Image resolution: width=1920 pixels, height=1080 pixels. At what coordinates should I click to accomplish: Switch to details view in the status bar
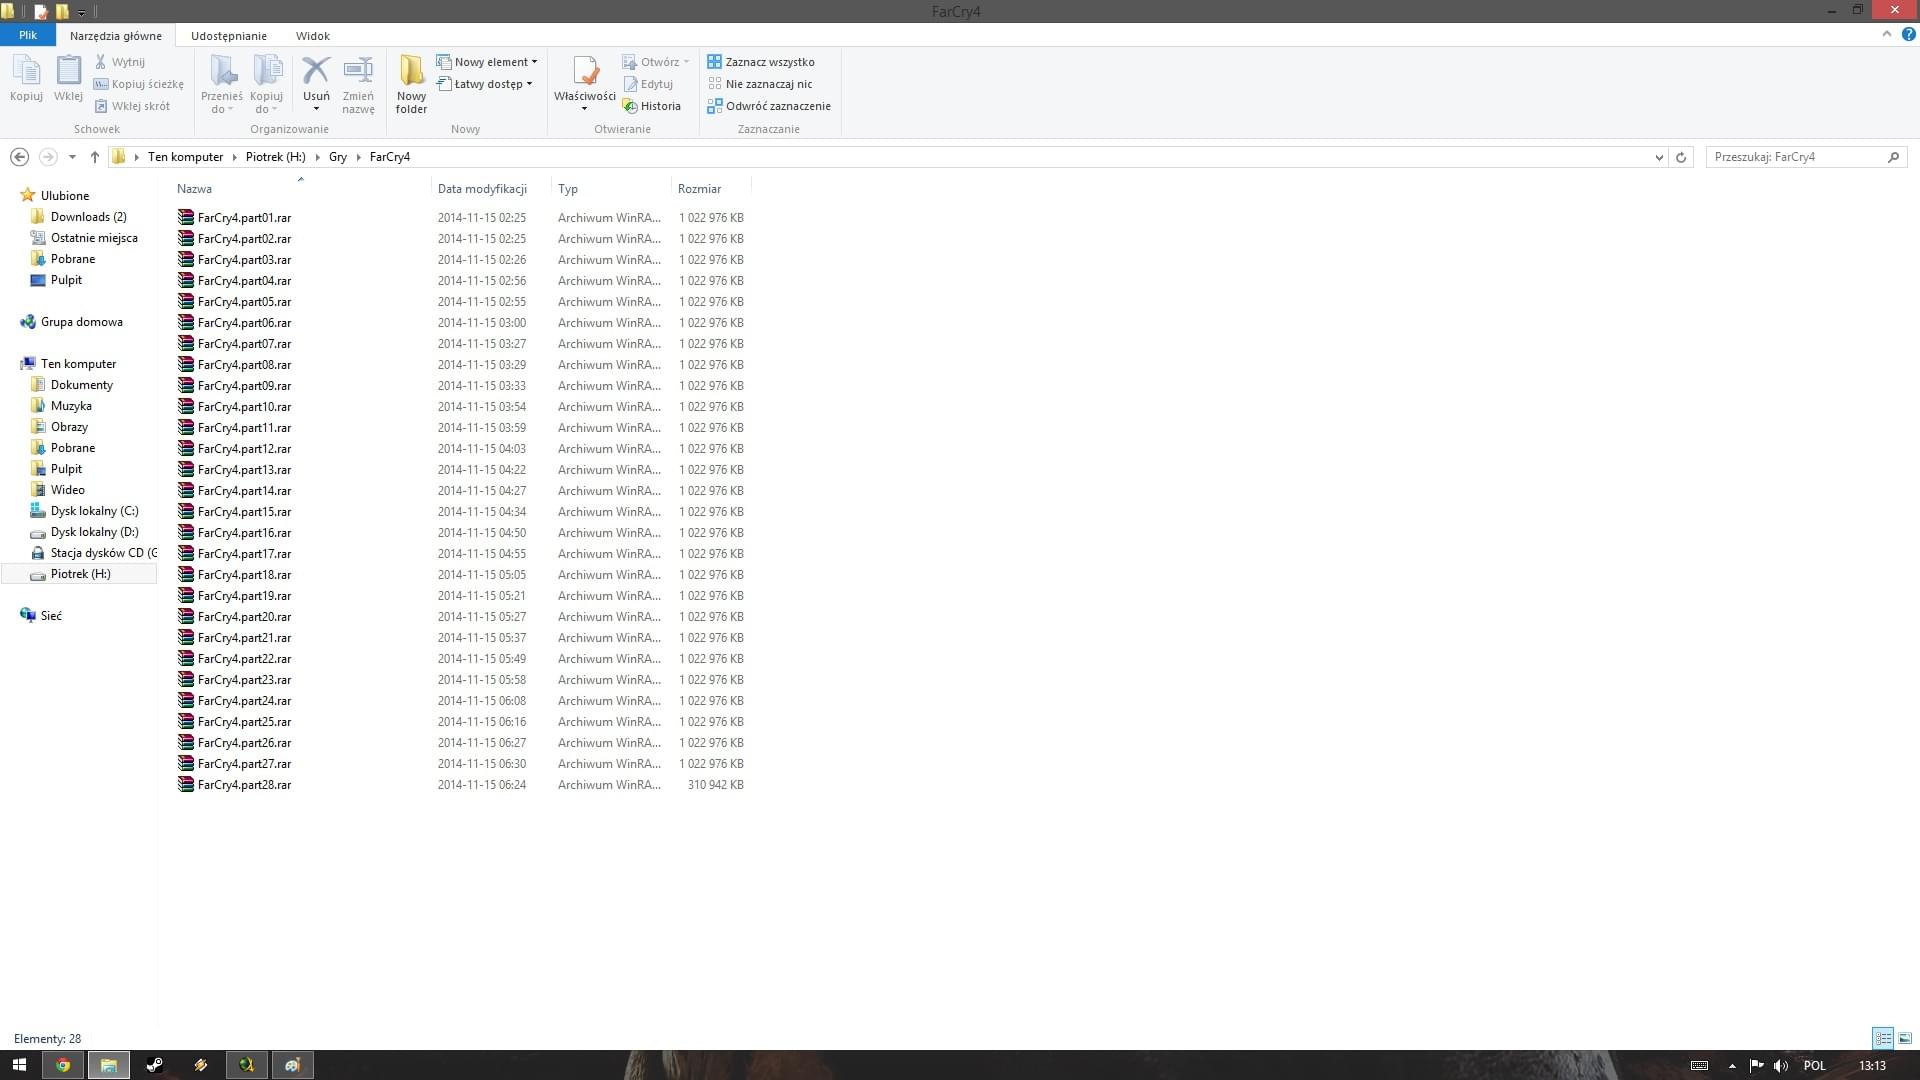1883,1038
